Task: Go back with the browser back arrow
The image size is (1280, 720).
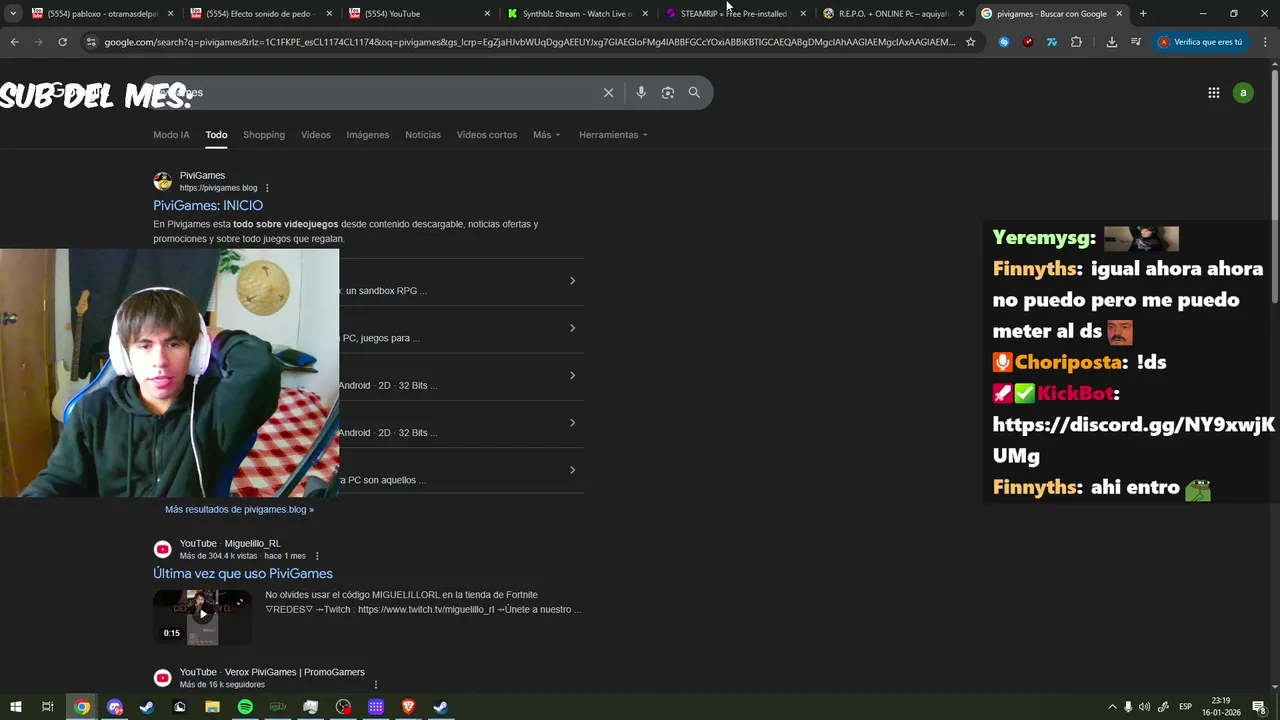Action: click(x=14, y=42)
